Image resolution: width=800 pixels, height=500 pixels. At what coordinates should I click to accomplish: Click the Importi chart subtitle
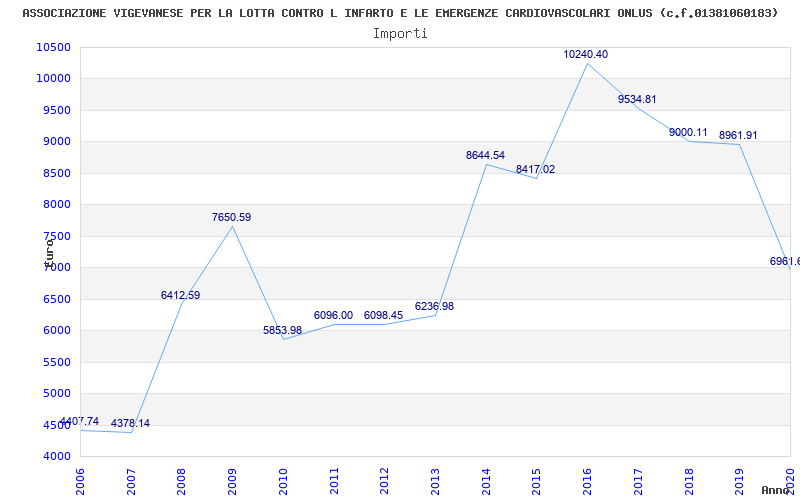[400, 34]
